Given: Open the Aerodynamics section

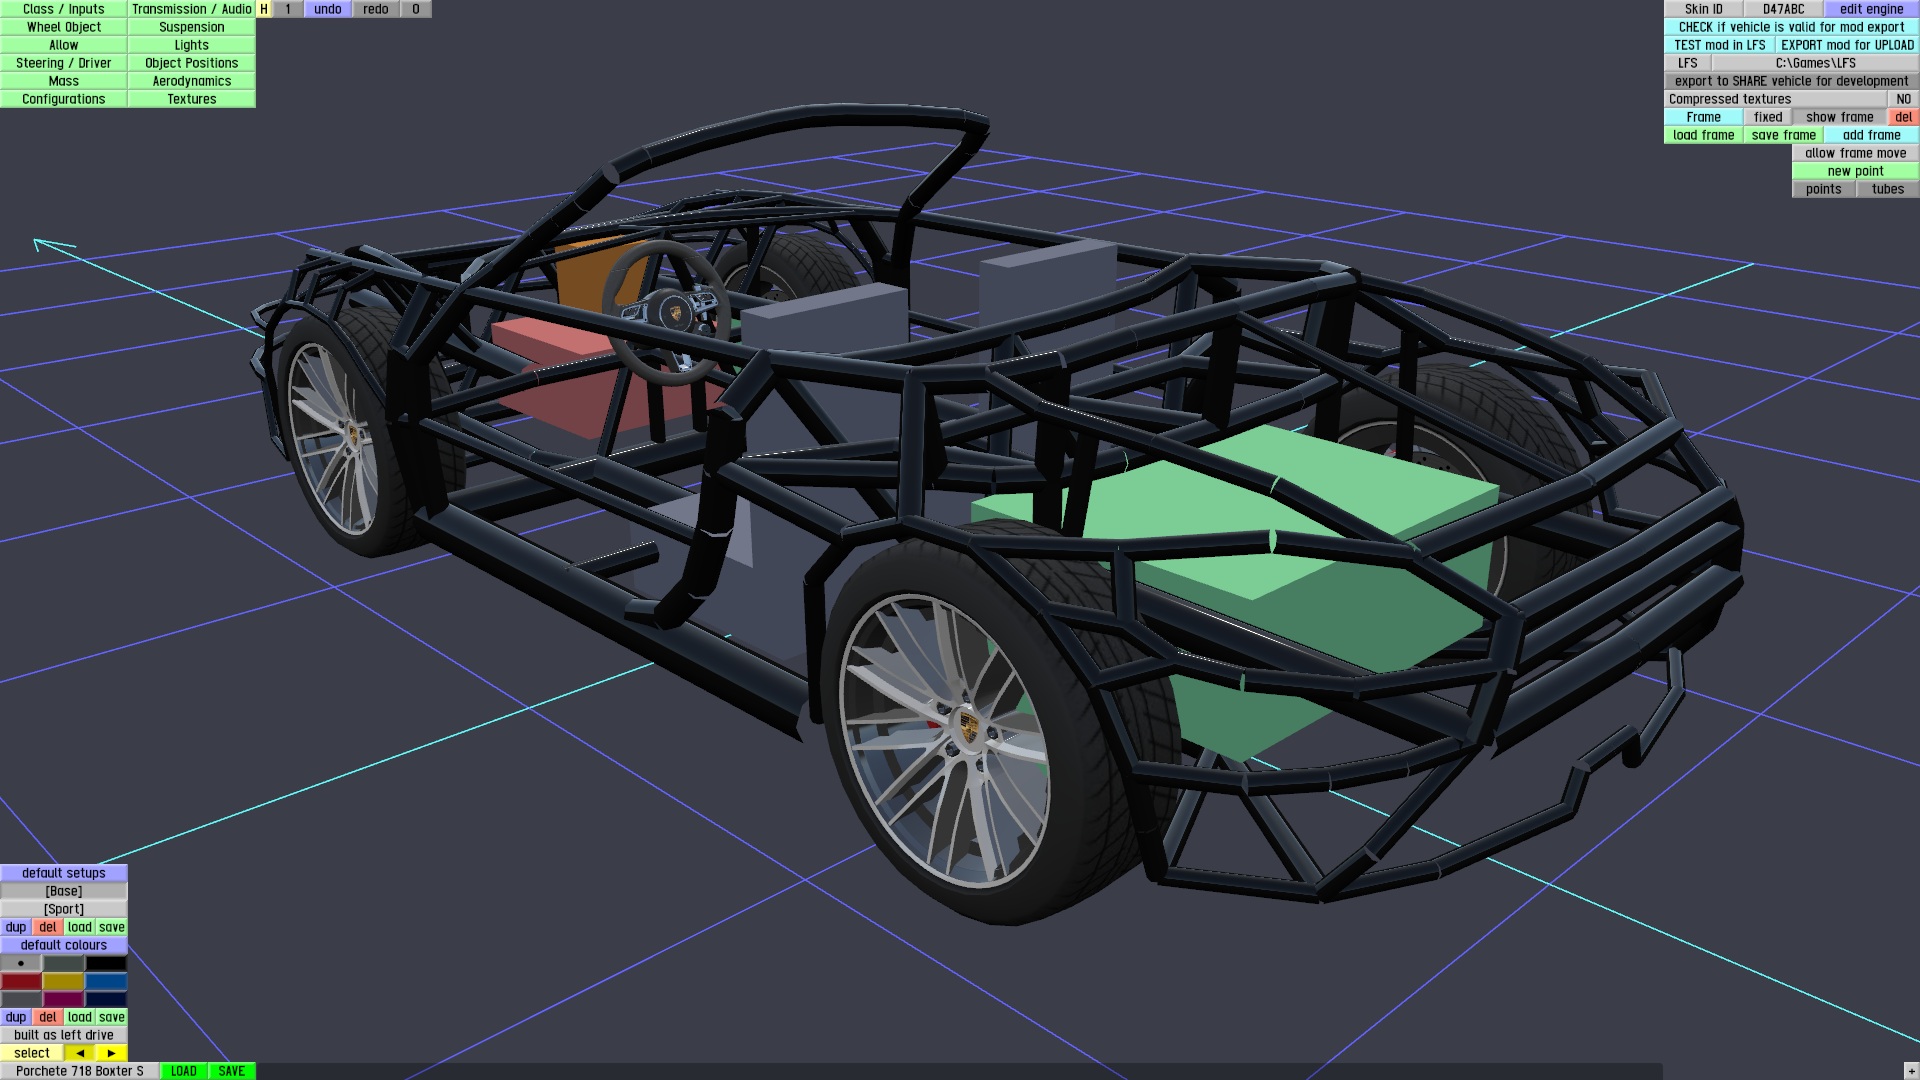Looking at the screenshot, I should [191, 81].
